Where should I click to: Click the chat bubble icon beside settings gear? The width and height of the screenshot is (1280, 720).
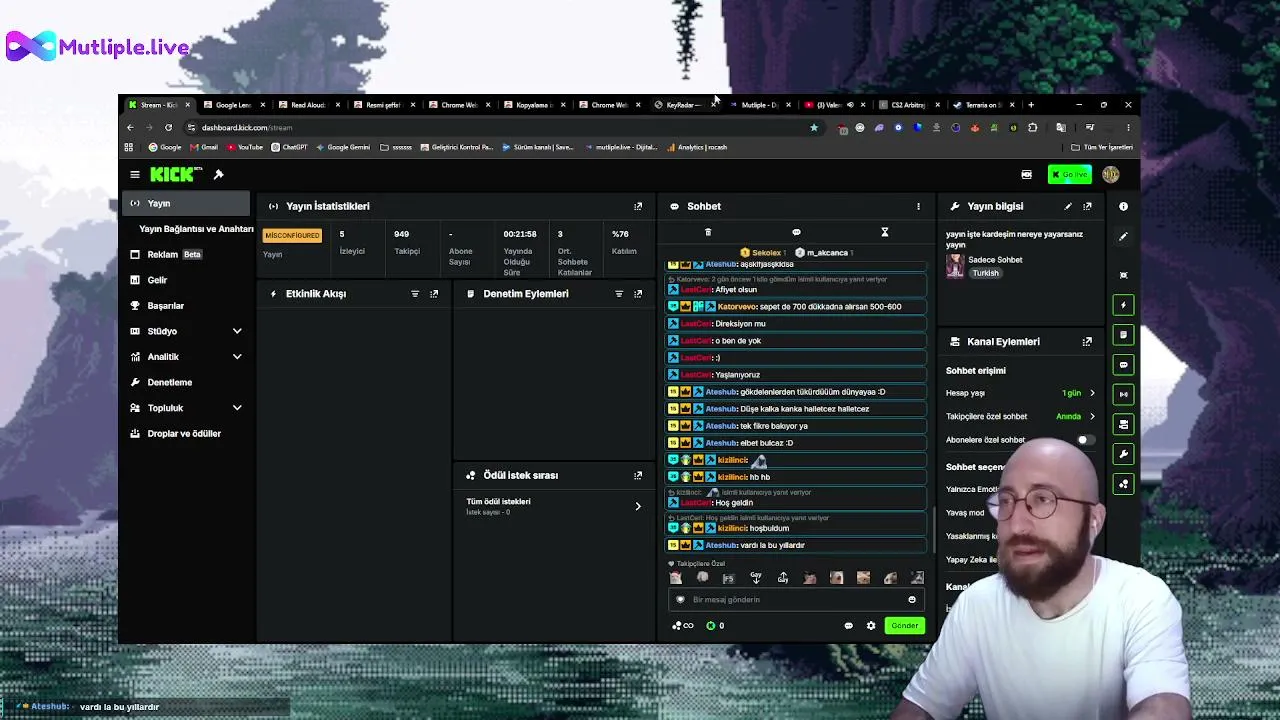pyautogui.click(x=849, y=626)
